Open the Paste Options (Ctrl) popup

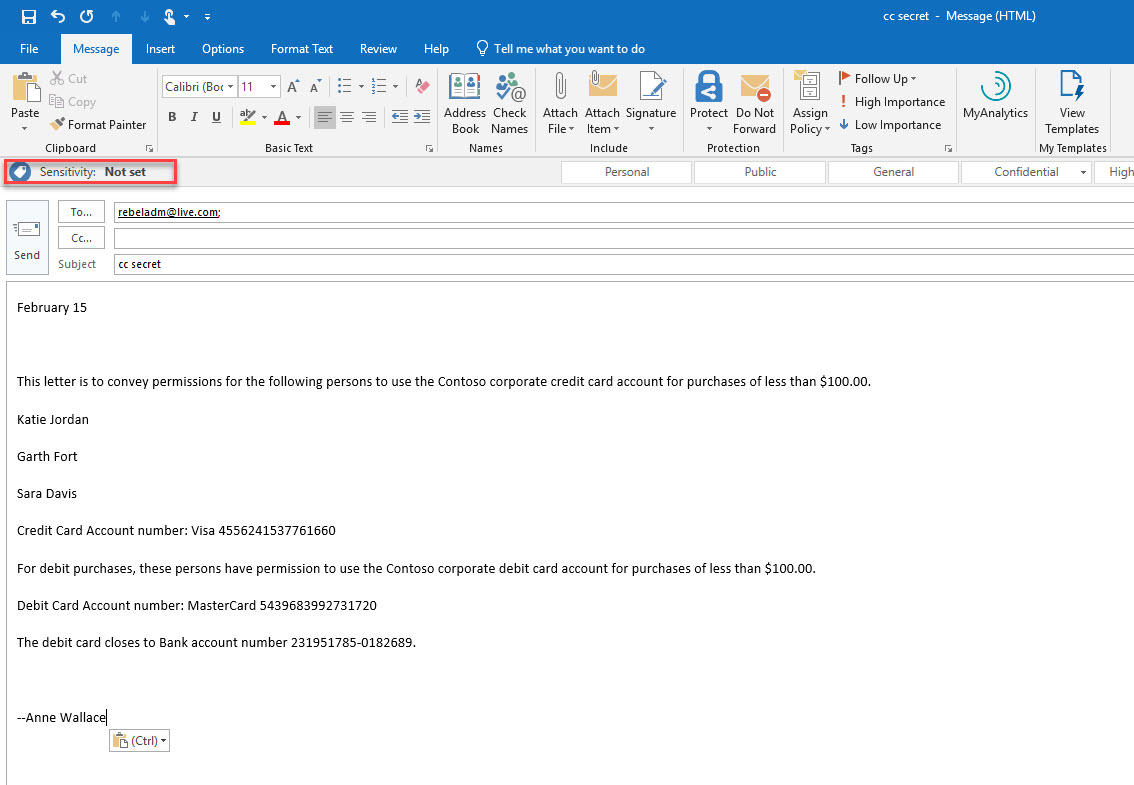click(140, 741)
